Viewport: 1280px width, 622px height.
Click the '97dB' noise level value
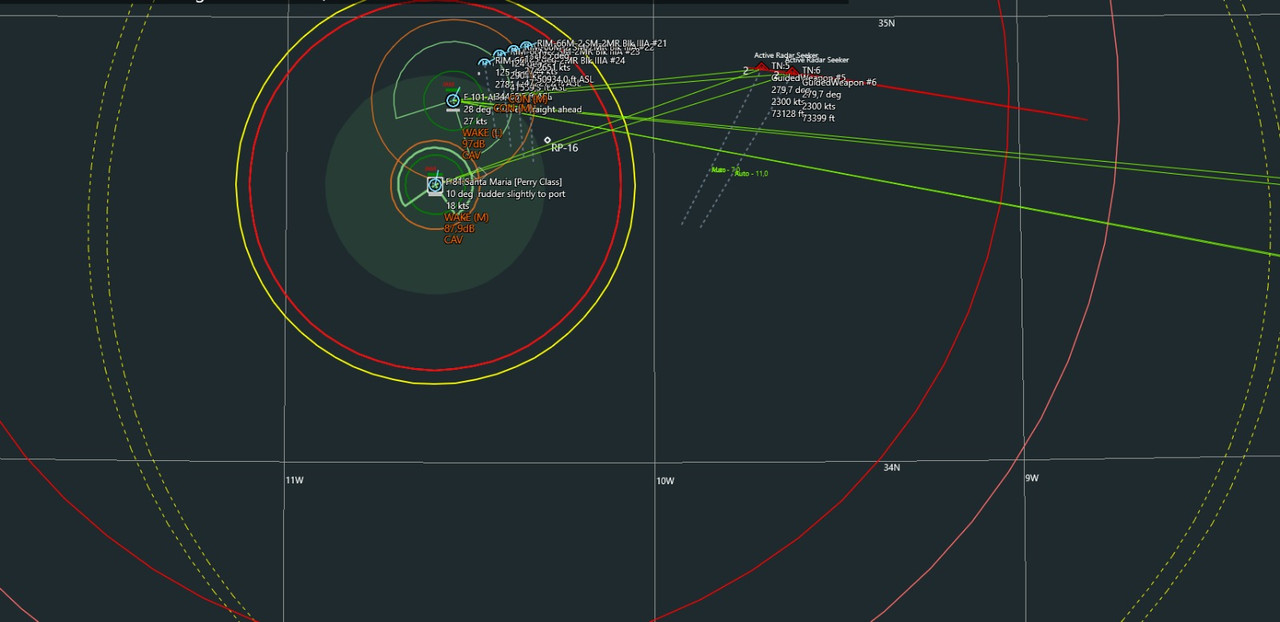tap(473, 145)
